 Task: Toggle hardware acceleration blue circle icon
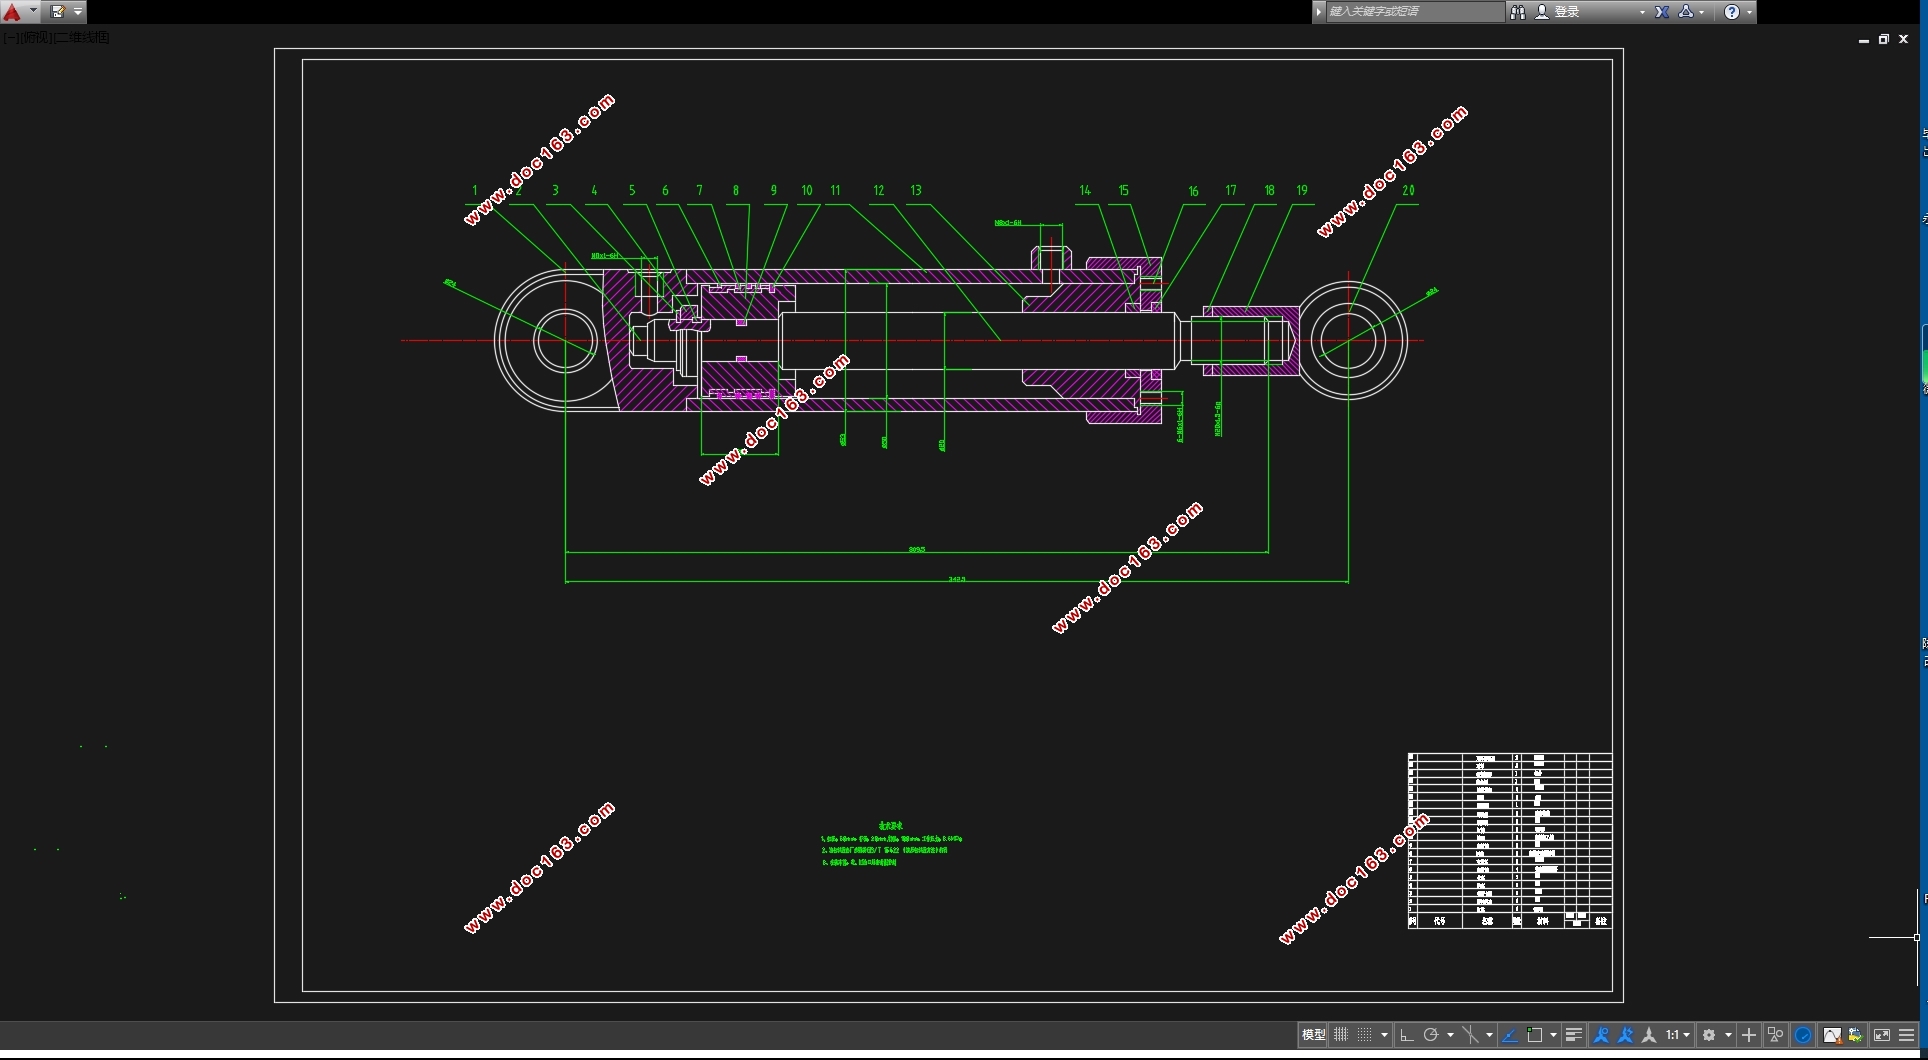[x=1803, y=1035]
